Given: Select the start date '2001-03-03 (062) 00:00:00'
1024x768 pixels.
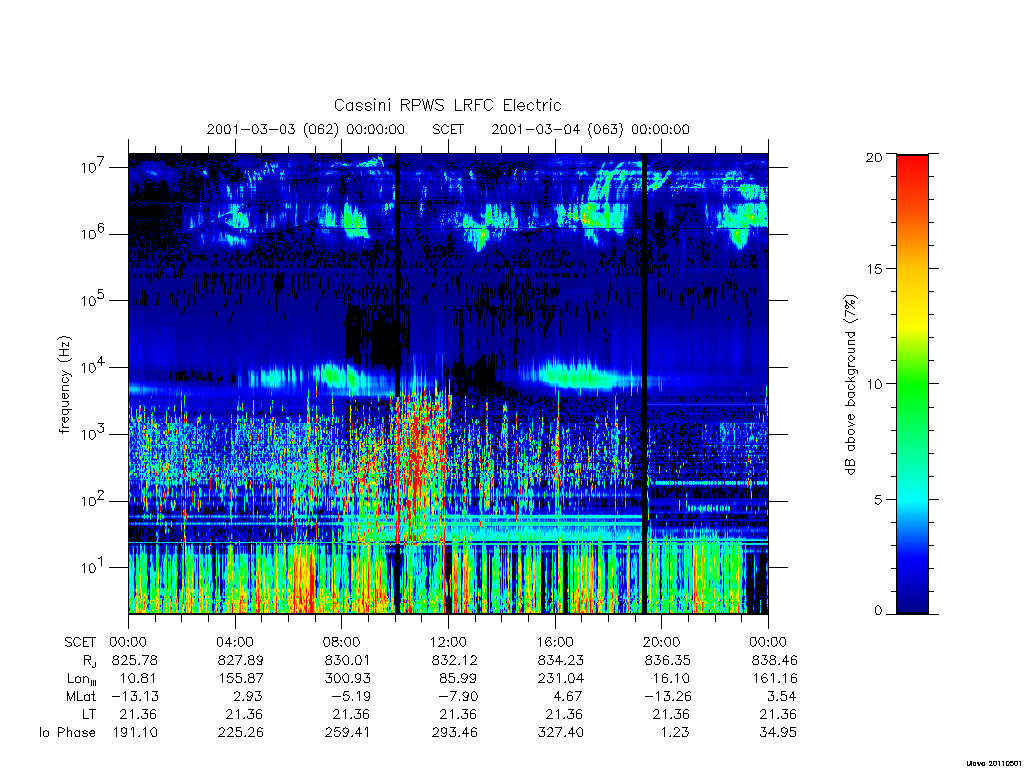Looking at the screenshot, I should tap(306, 129).
